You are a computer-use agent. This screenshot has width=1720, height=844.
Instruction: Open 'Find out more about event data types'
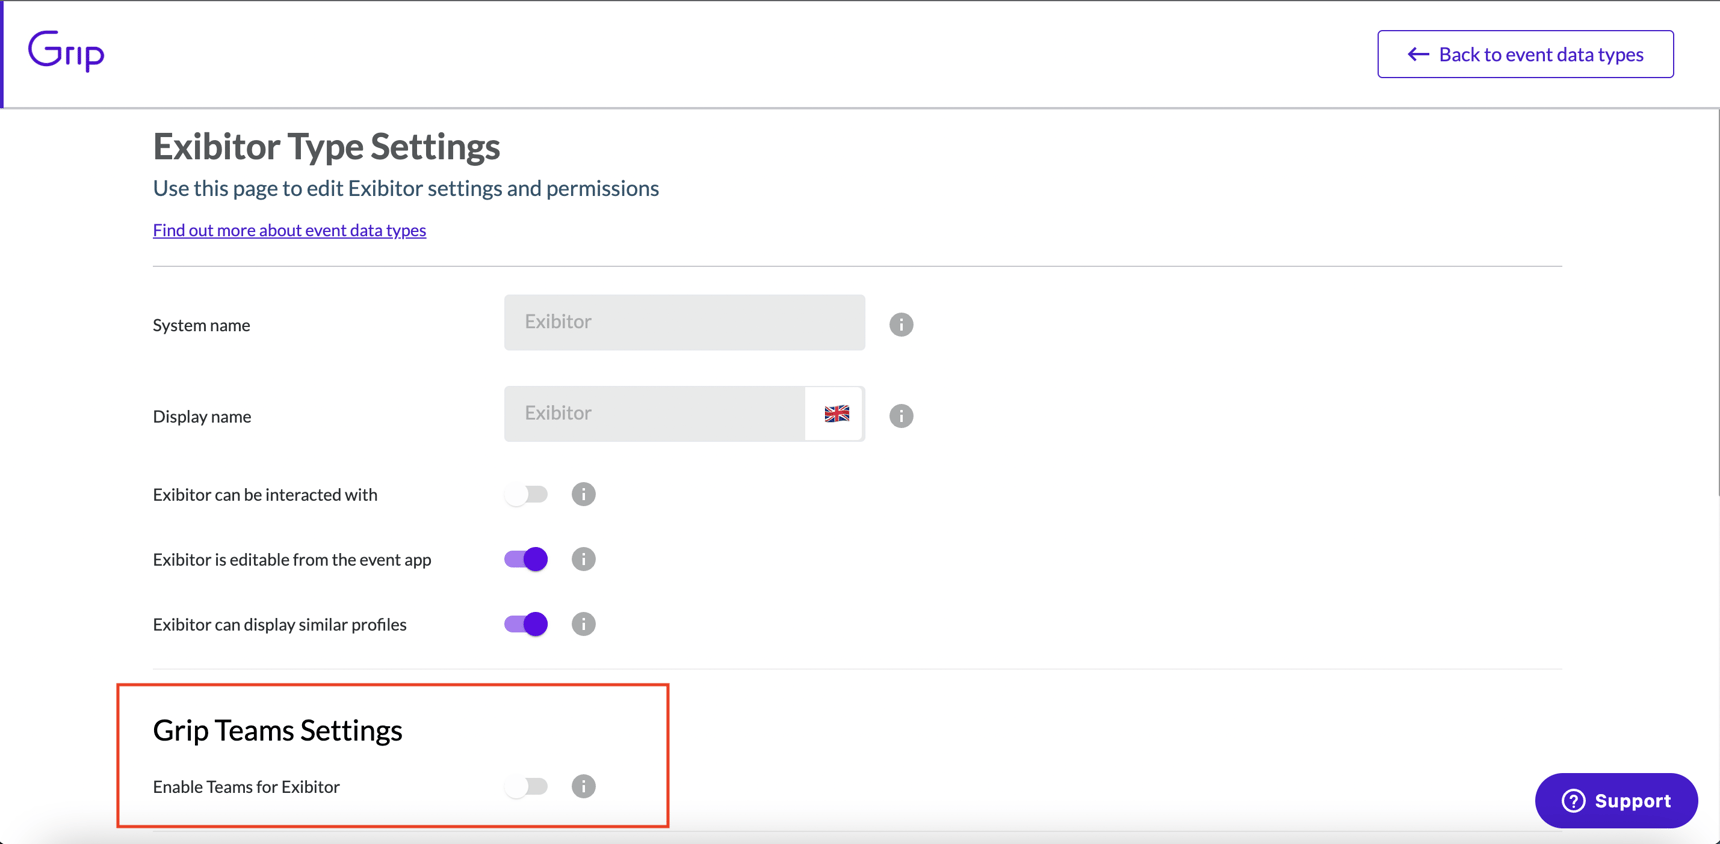[289, 230]
